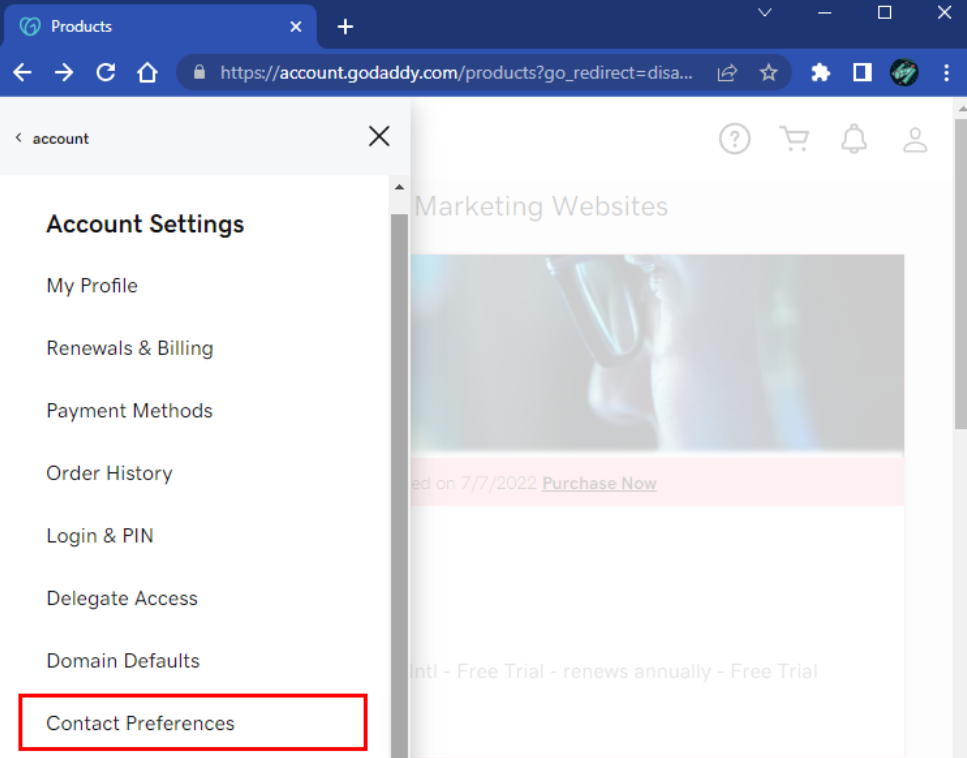
Task: Open Login & PIN settings
Action: [100, 536]
